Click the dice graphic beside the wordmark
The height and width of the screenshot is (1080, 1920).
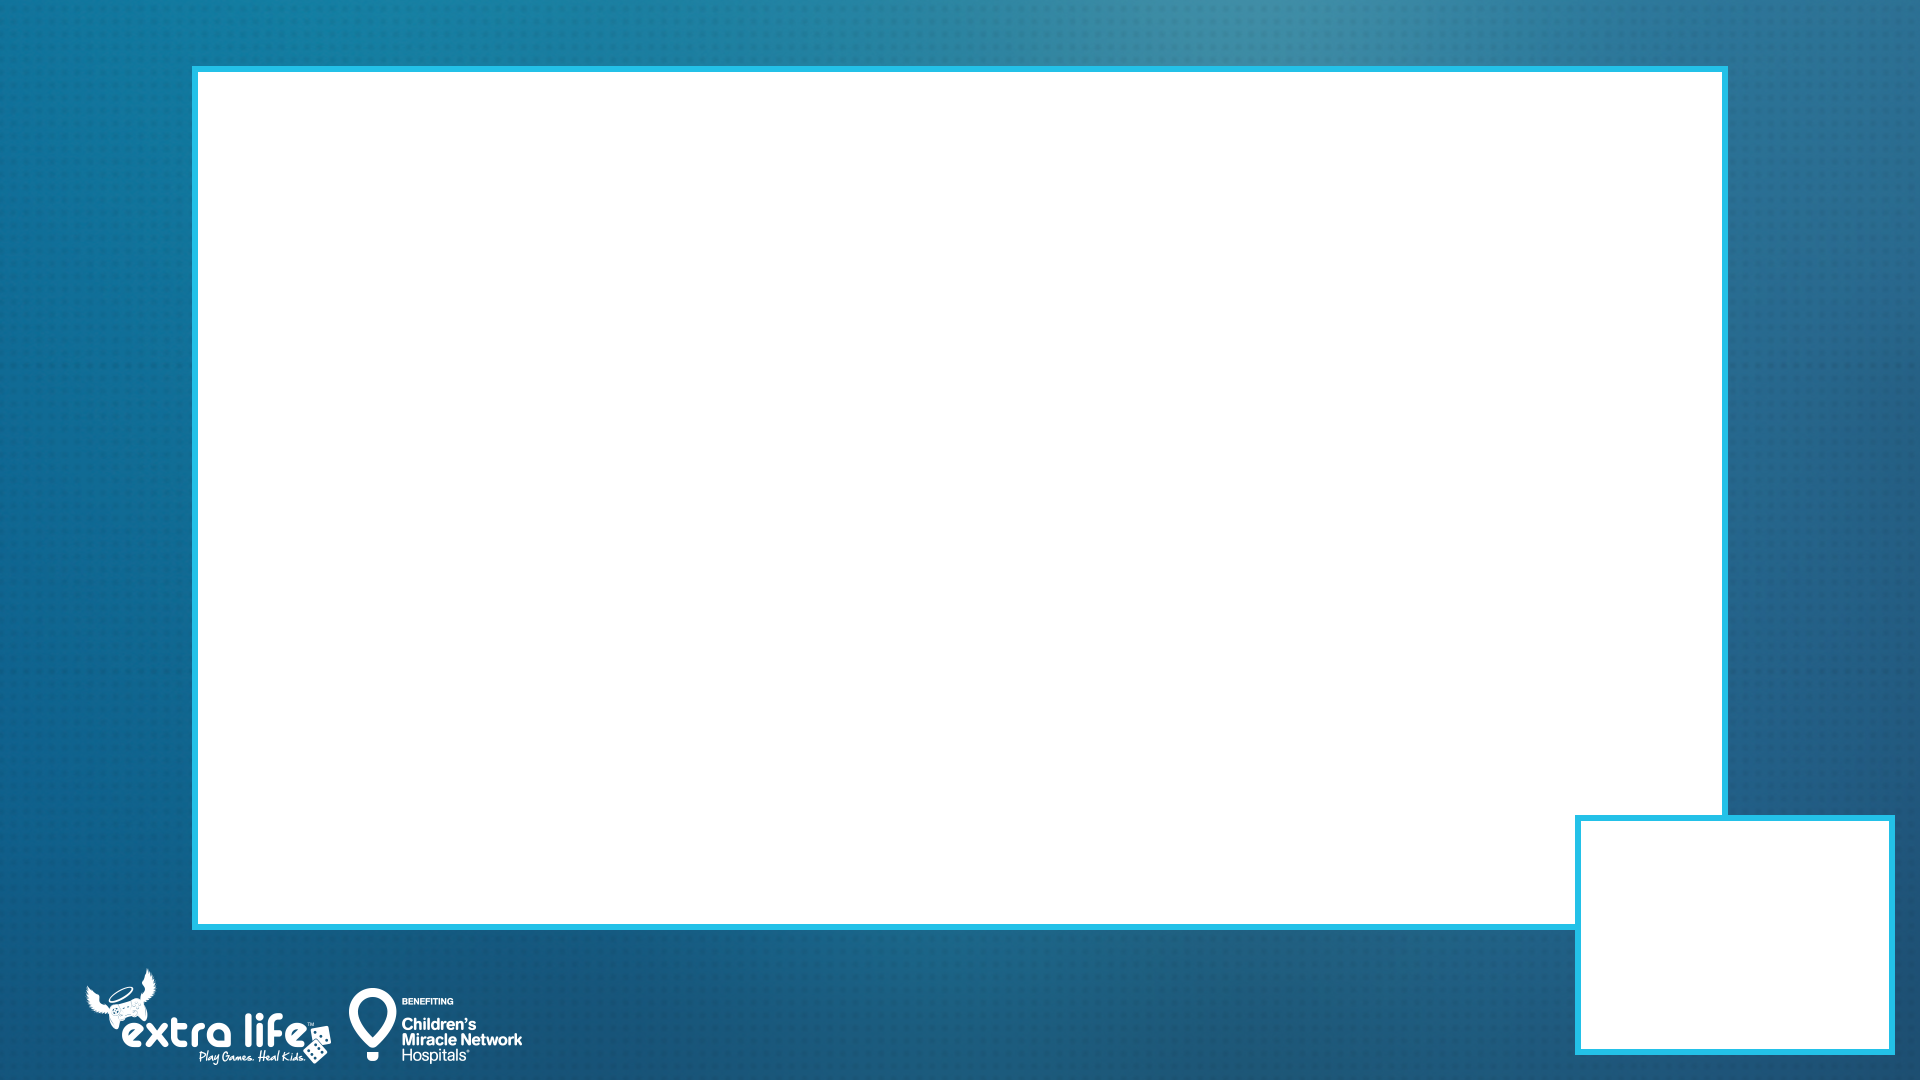318,1045
